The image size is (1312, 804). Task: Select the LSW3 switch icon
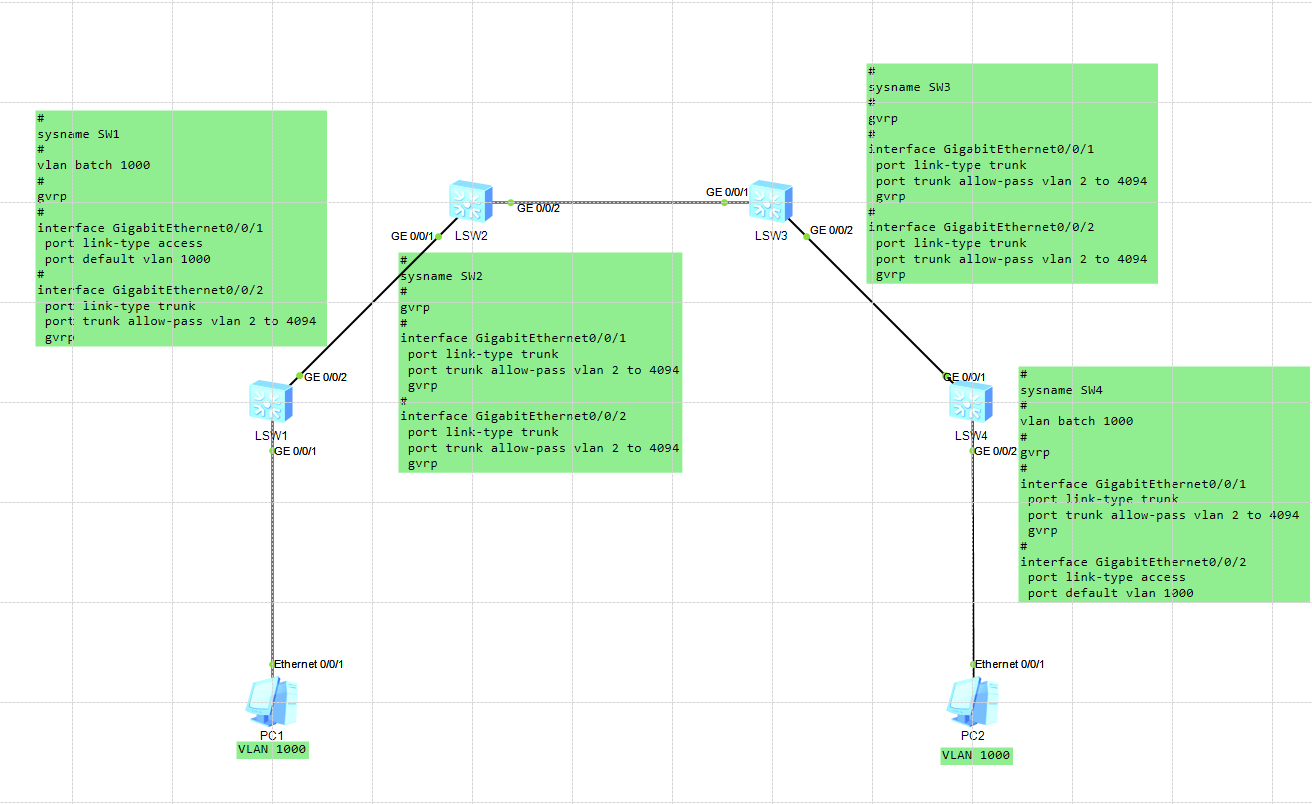pyautogui.click(x=770, y=200)
